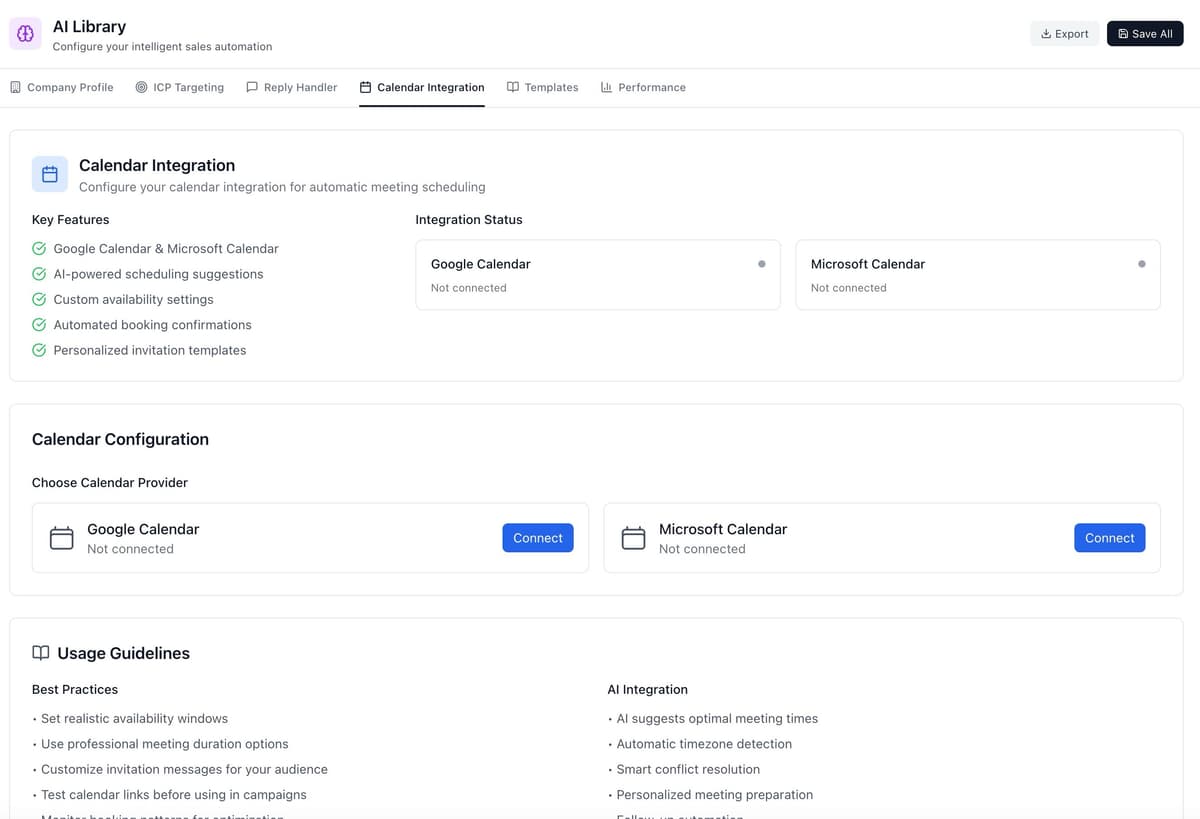
Task: Click checkmark next to Personalized invitation templates
Action: click(39, 350)
